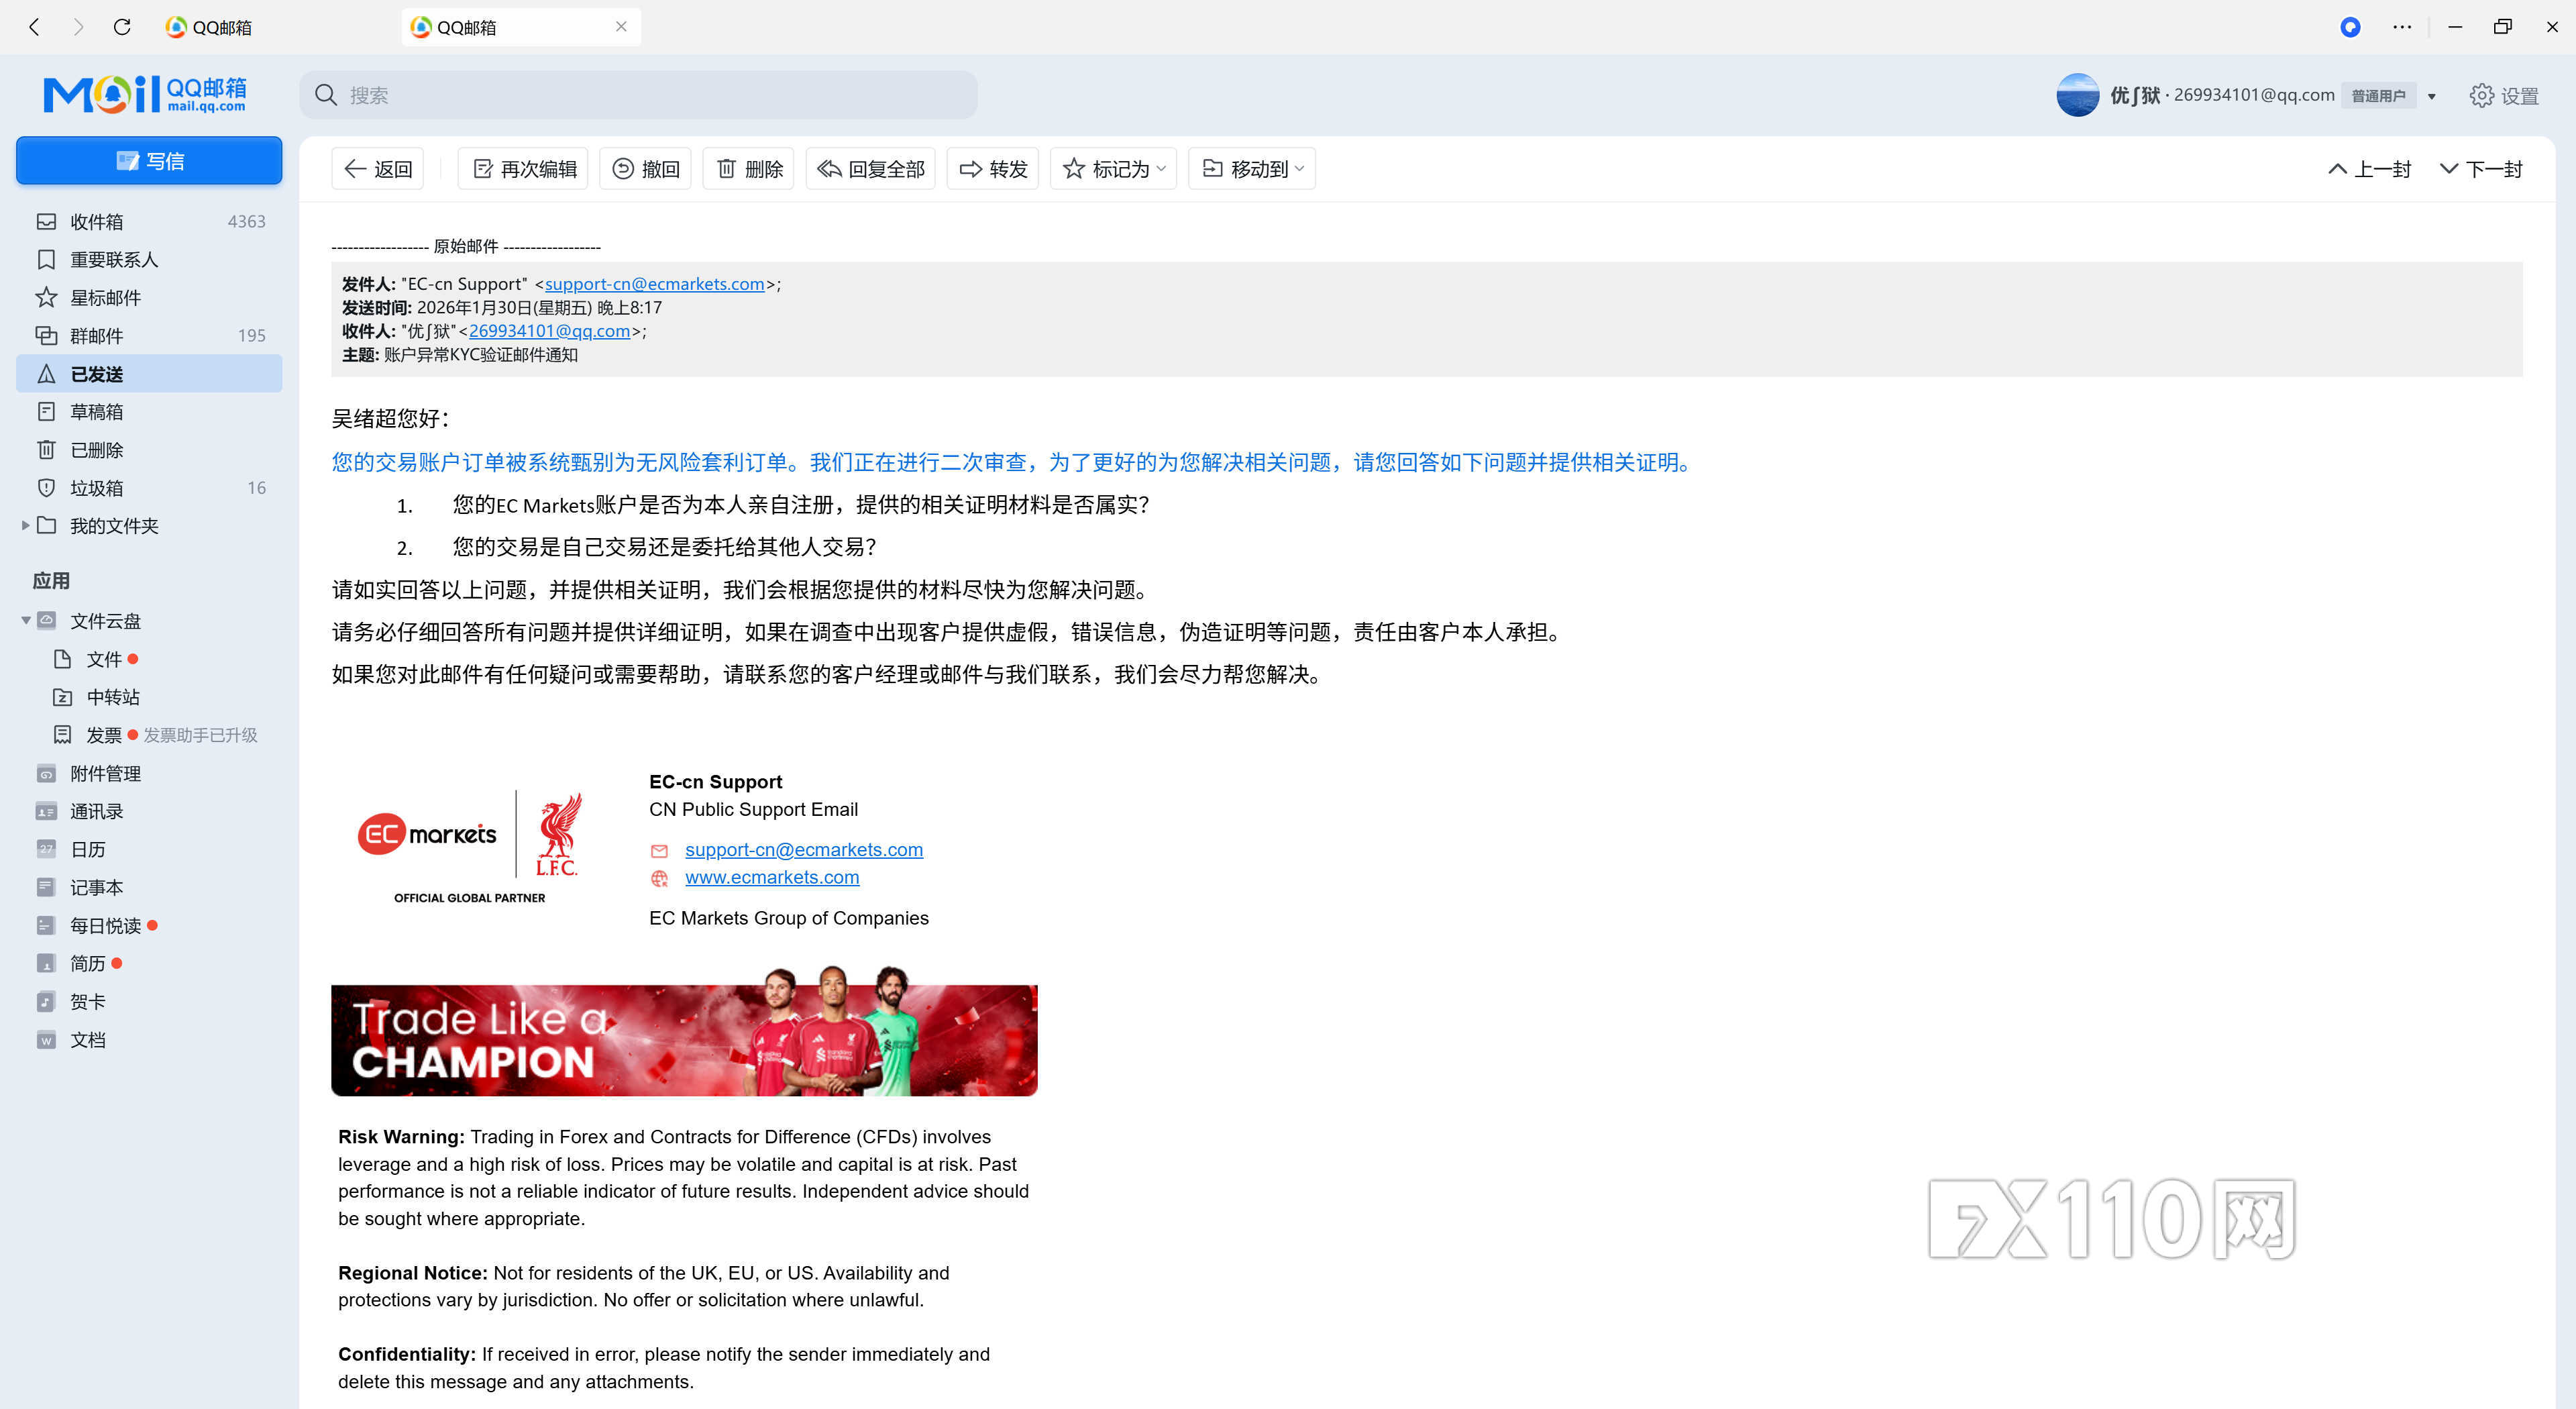2576x1409 pixels.
Task: Click the user avatar picture
Action: click(x=2077, y=95)
